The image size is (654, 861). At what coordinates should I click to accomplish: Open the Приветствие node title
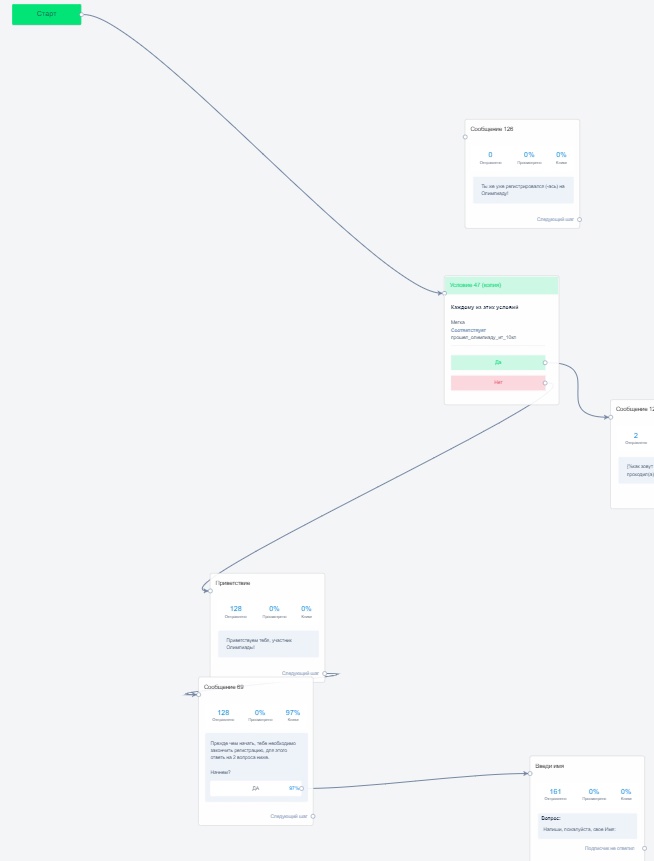[233, 583]
